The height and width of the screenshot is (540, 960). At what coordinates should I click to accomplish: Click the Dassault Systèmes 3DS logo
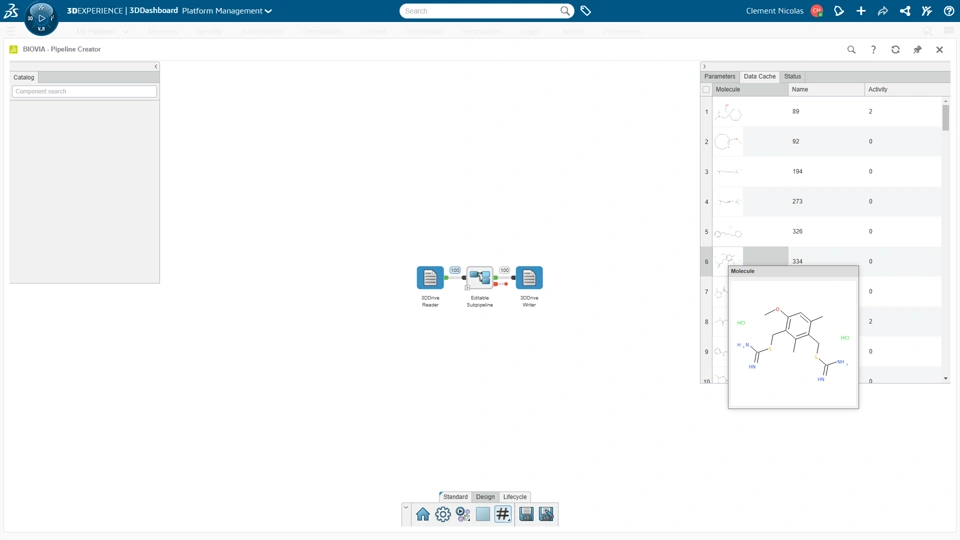click(x=11, y=10)
